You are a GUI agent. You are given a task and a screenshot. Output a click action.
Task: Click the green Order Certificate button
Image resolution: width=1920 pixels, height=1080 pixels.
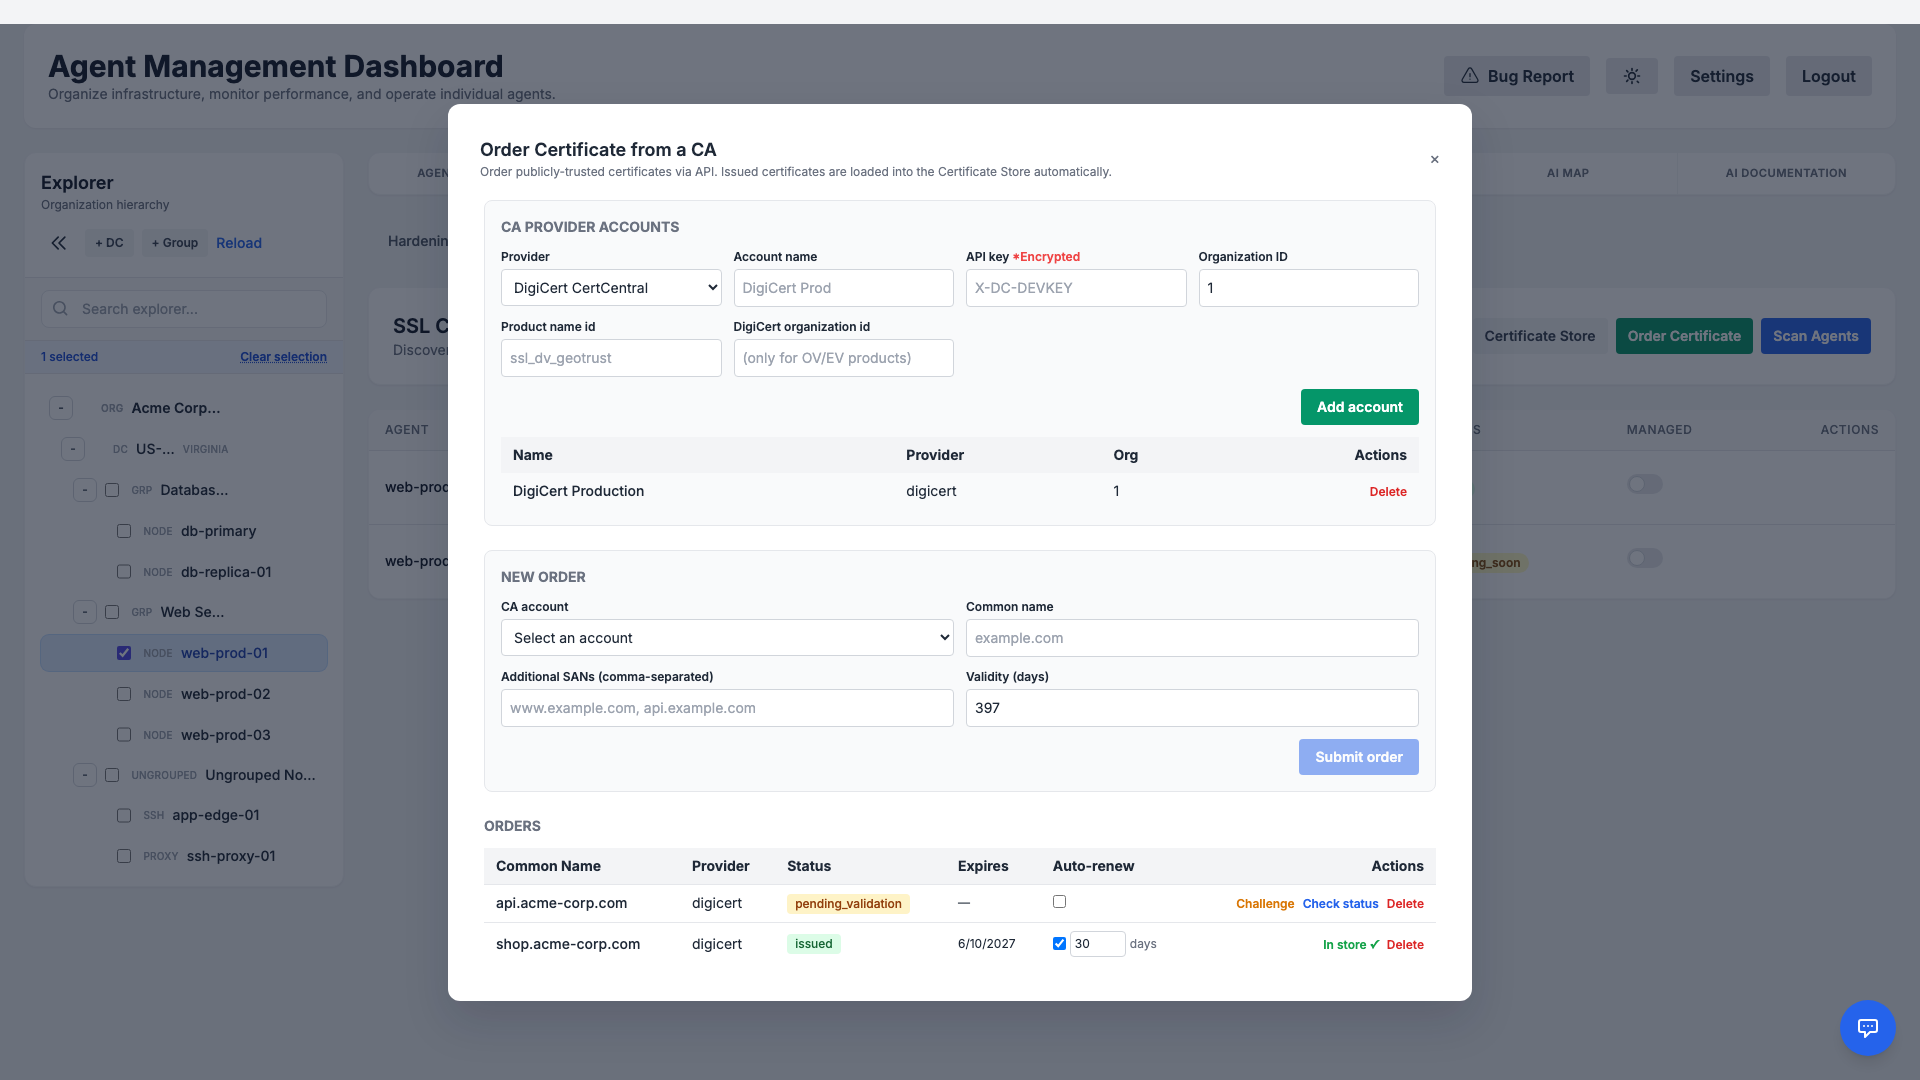click(1684, 336)
